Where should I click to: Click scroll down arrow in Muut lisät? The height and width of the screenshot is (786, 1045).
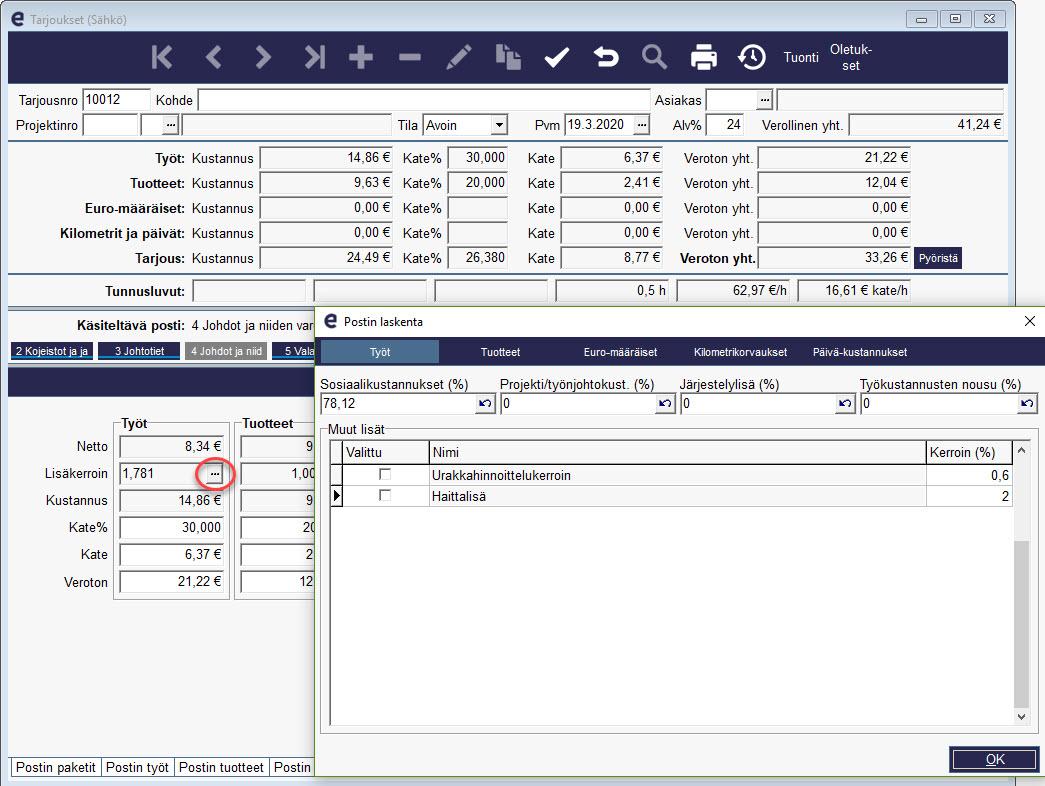(x=1021, y=717)
